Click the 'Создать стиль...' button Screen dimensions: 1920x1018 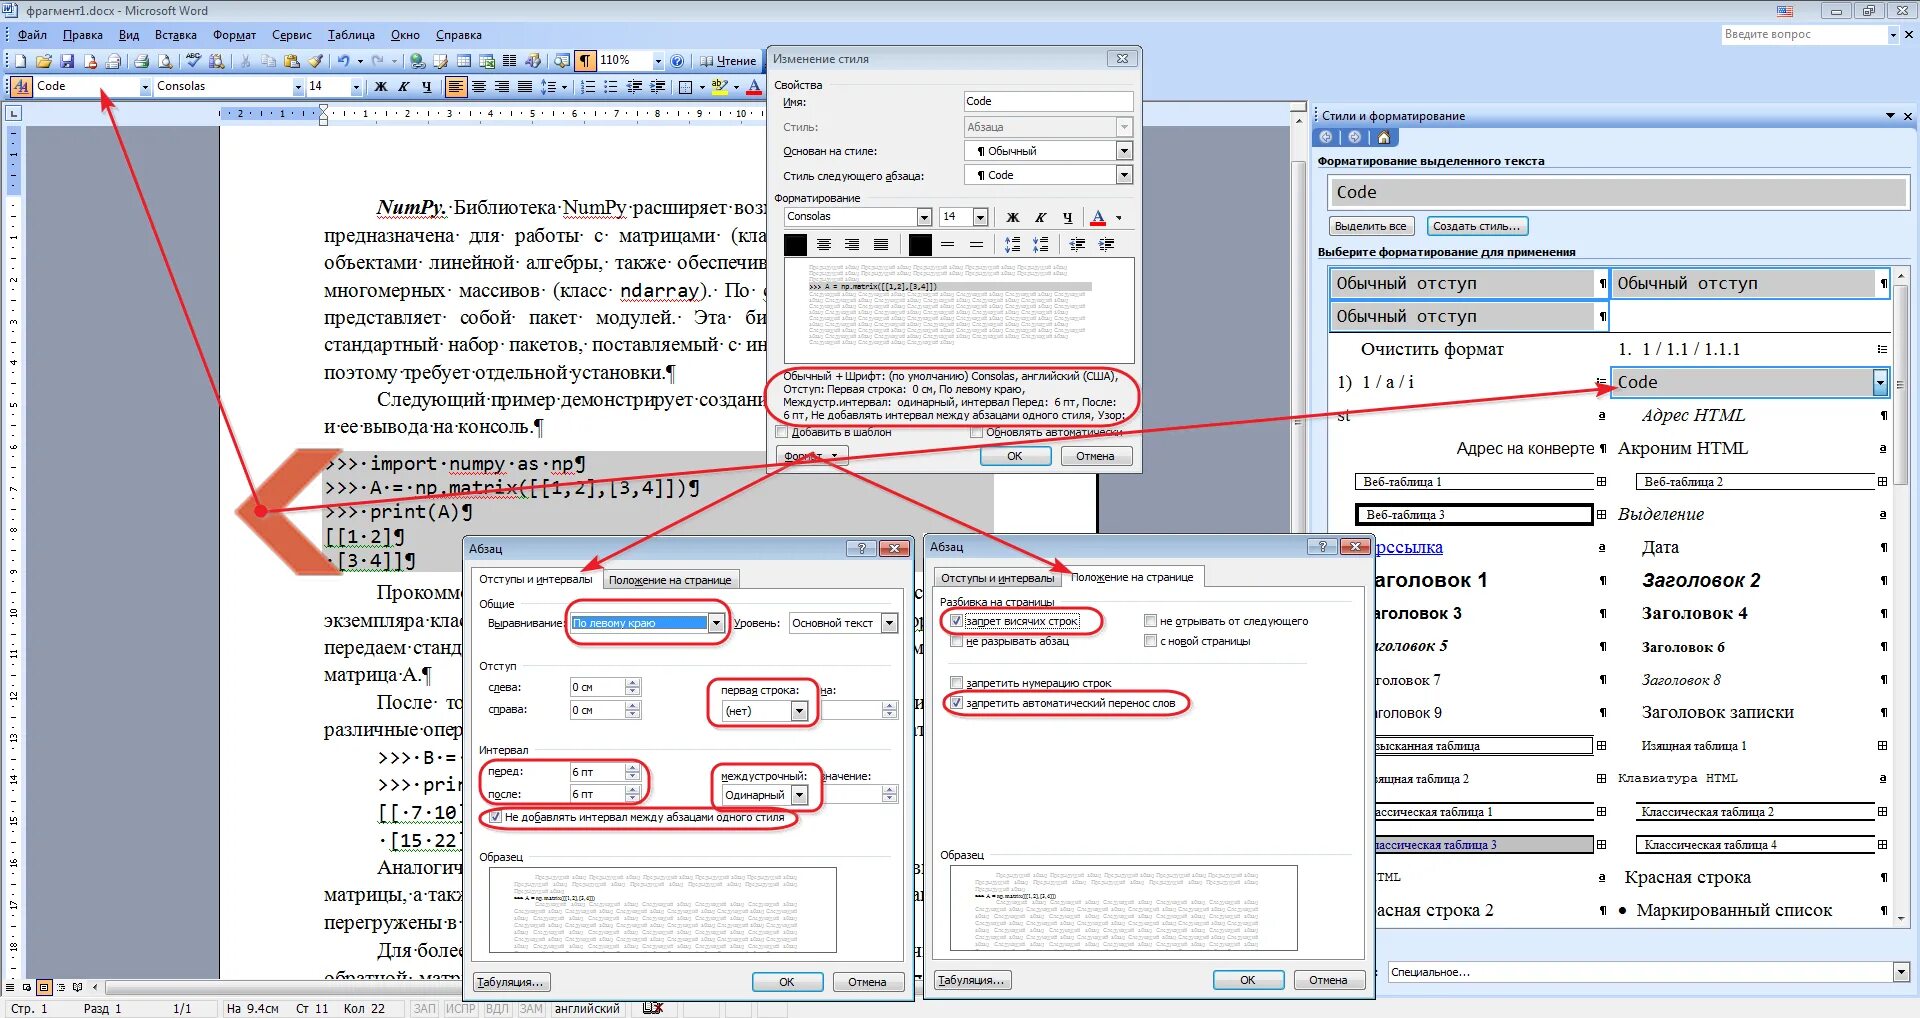point(1477,226)
